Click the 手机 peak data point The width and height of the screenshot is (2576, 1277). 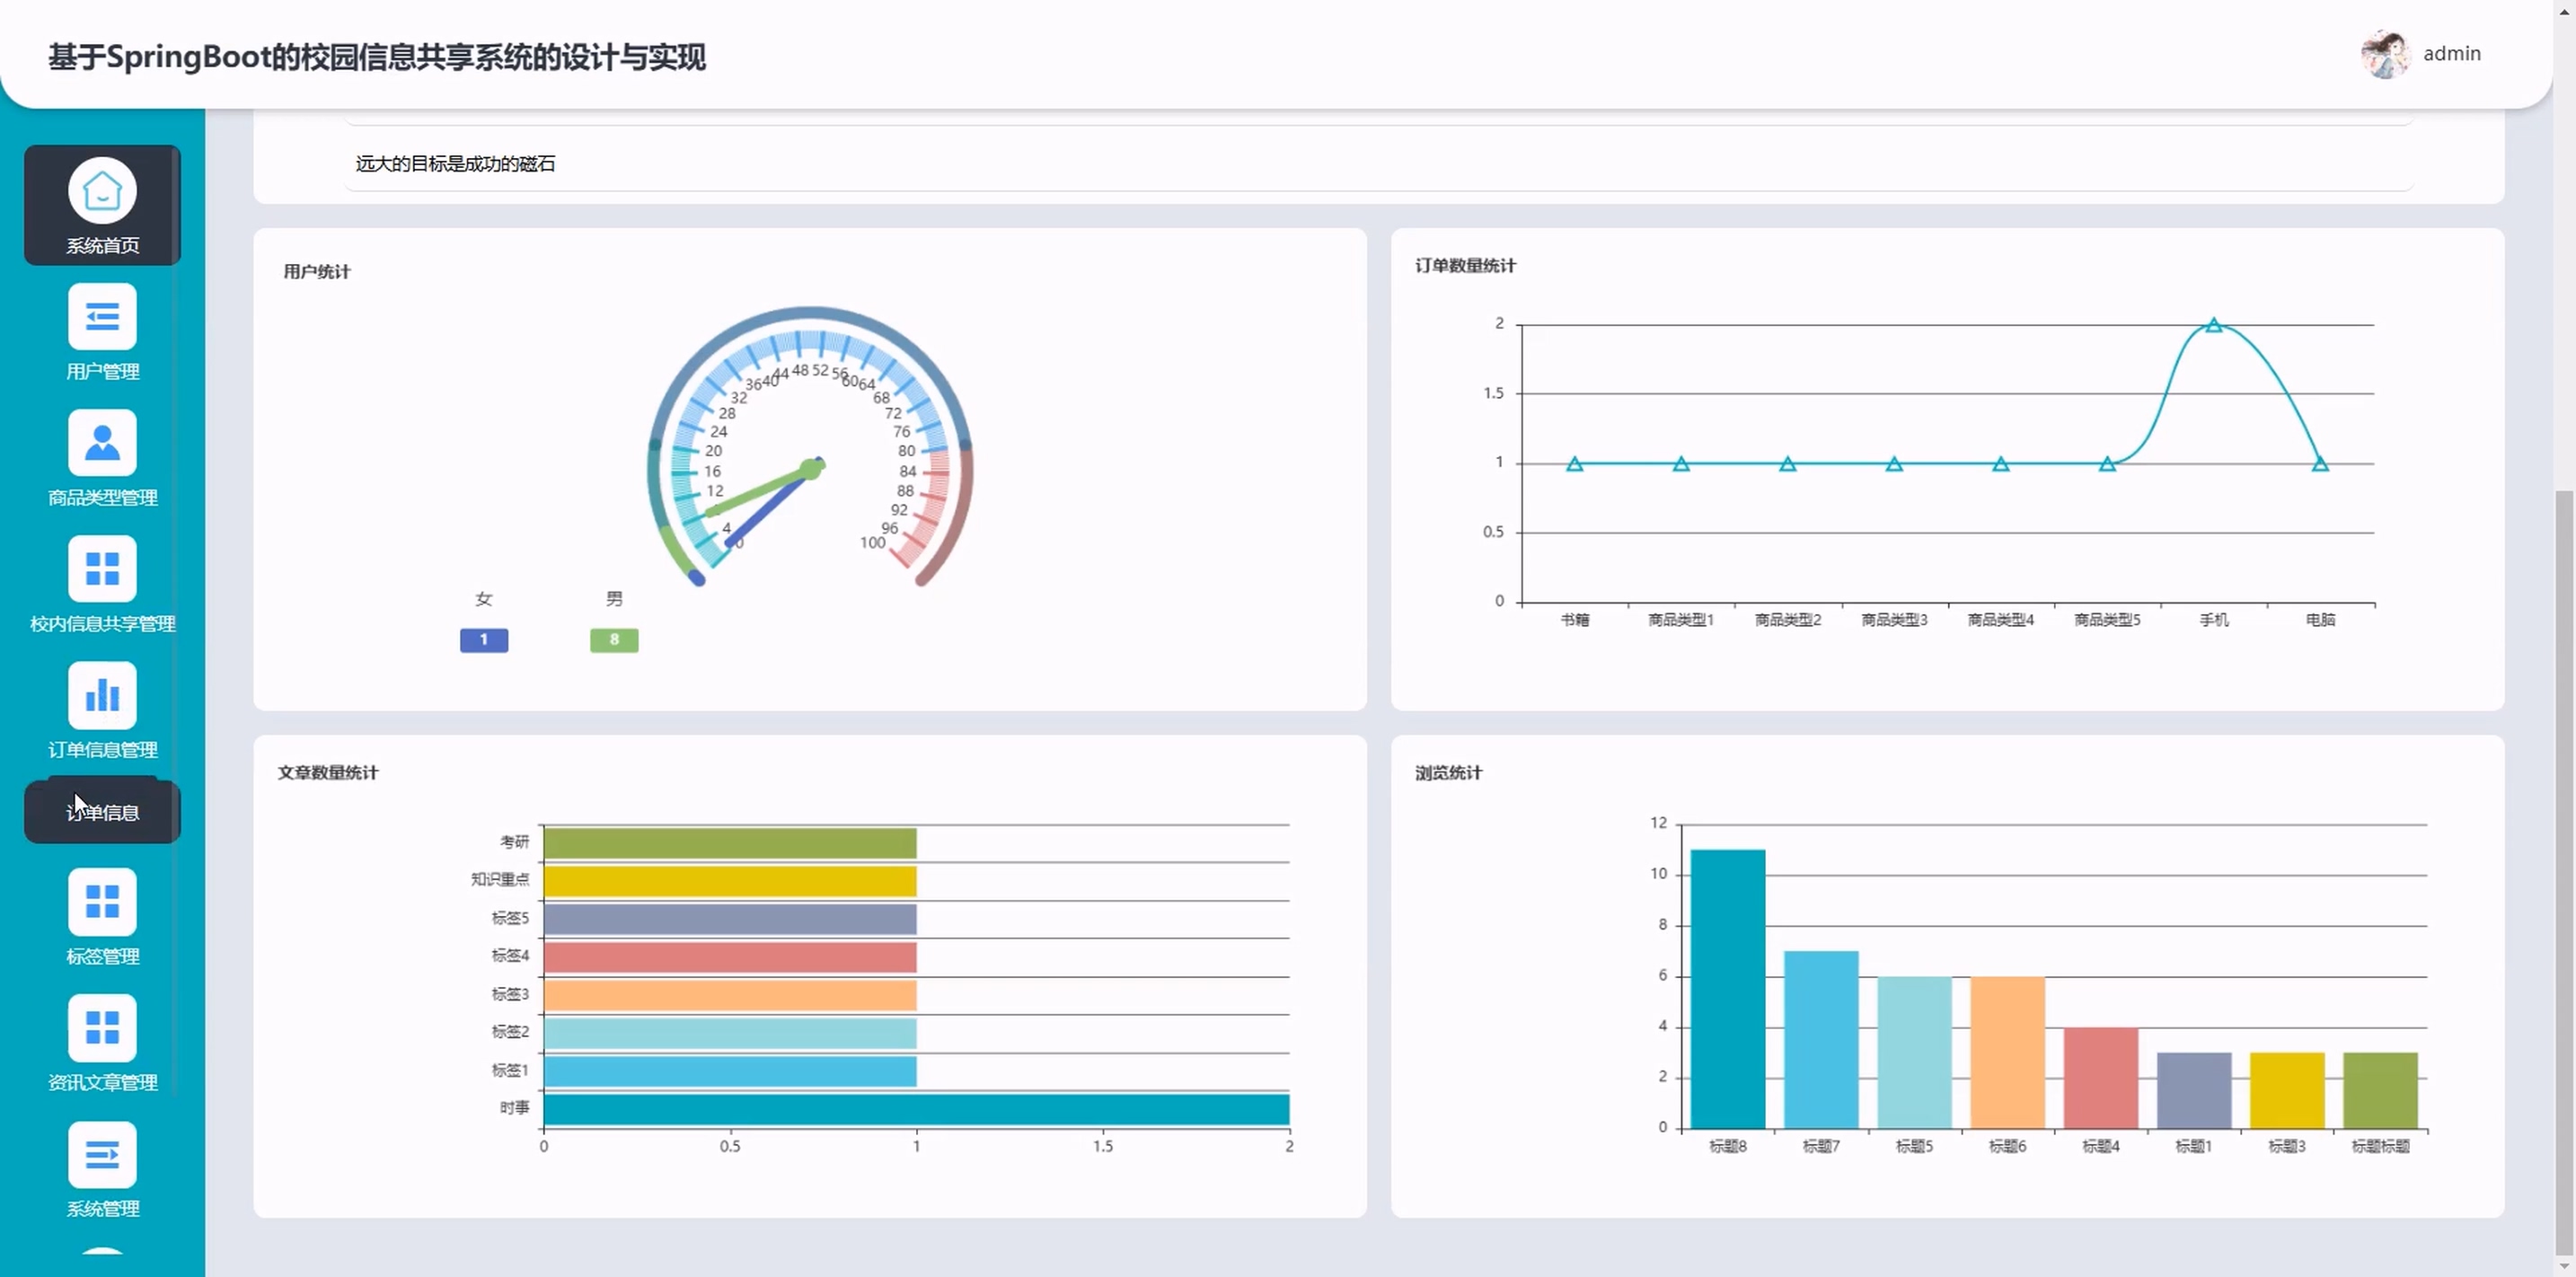tap(2213, 325)
